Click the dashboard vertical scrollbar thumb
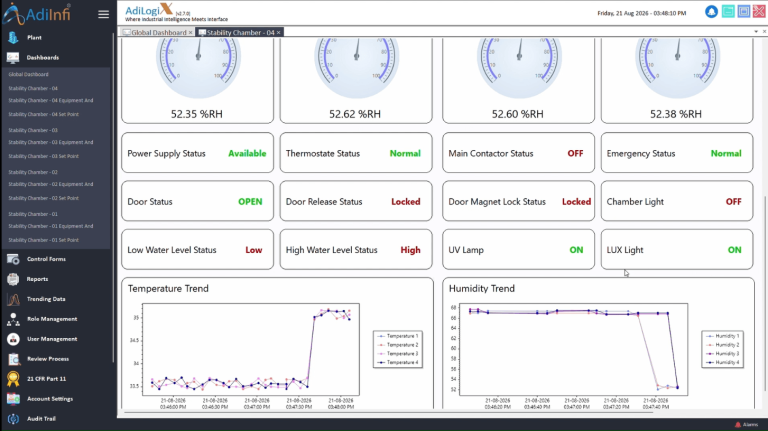 765,294
